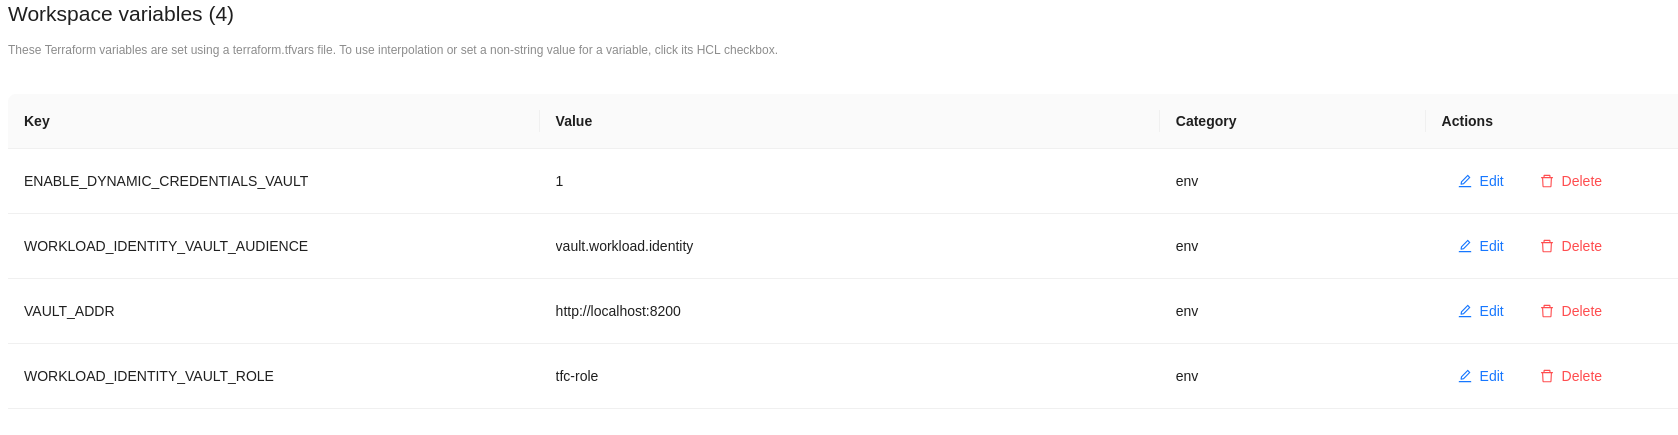Click the Key column header
Viewport: 1678px width, 435px height.
(x=37, y=121)
